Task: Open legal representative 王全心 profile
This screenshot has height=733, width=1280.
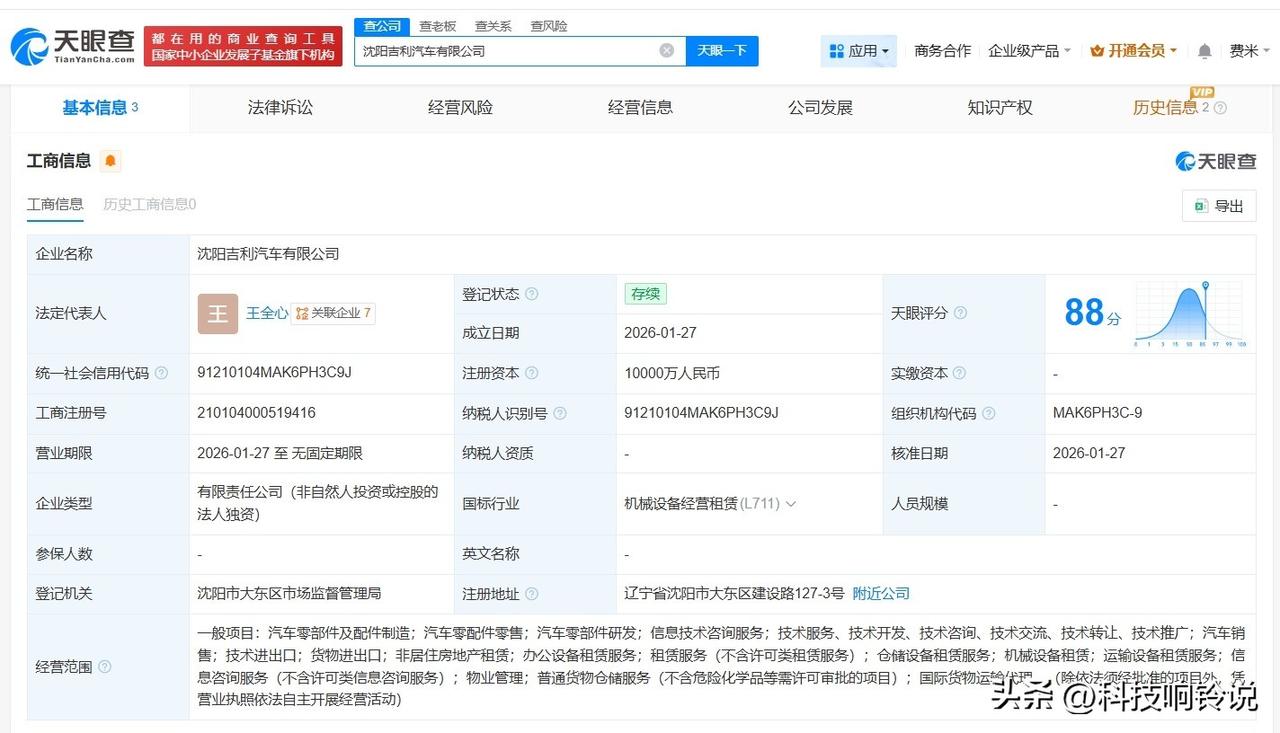Action: tap(267, 312)
